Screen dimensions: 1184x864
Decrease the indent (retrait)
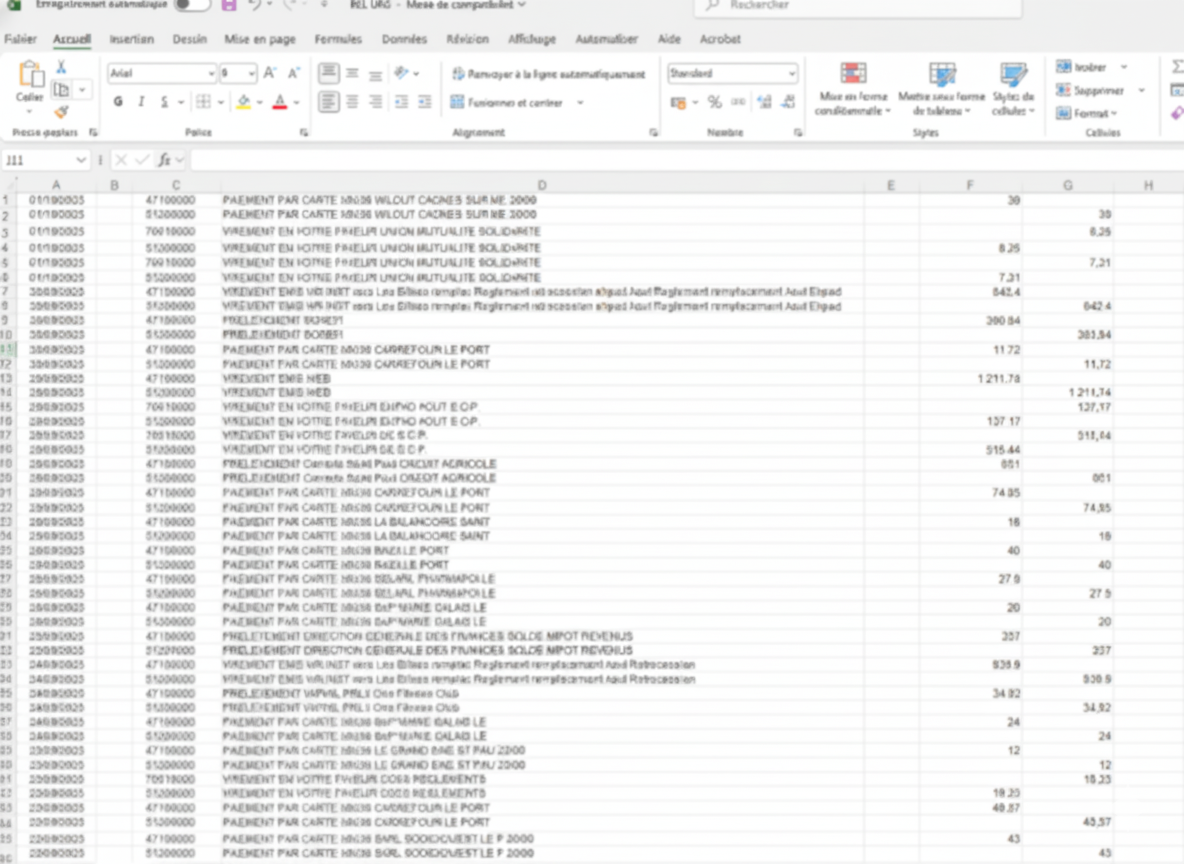402,101
